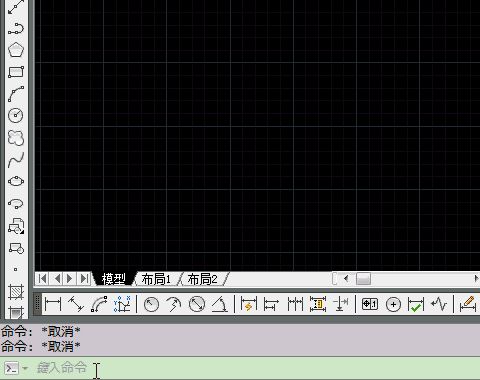Click the horizontal scrollbar thumb

coord(363,279)
